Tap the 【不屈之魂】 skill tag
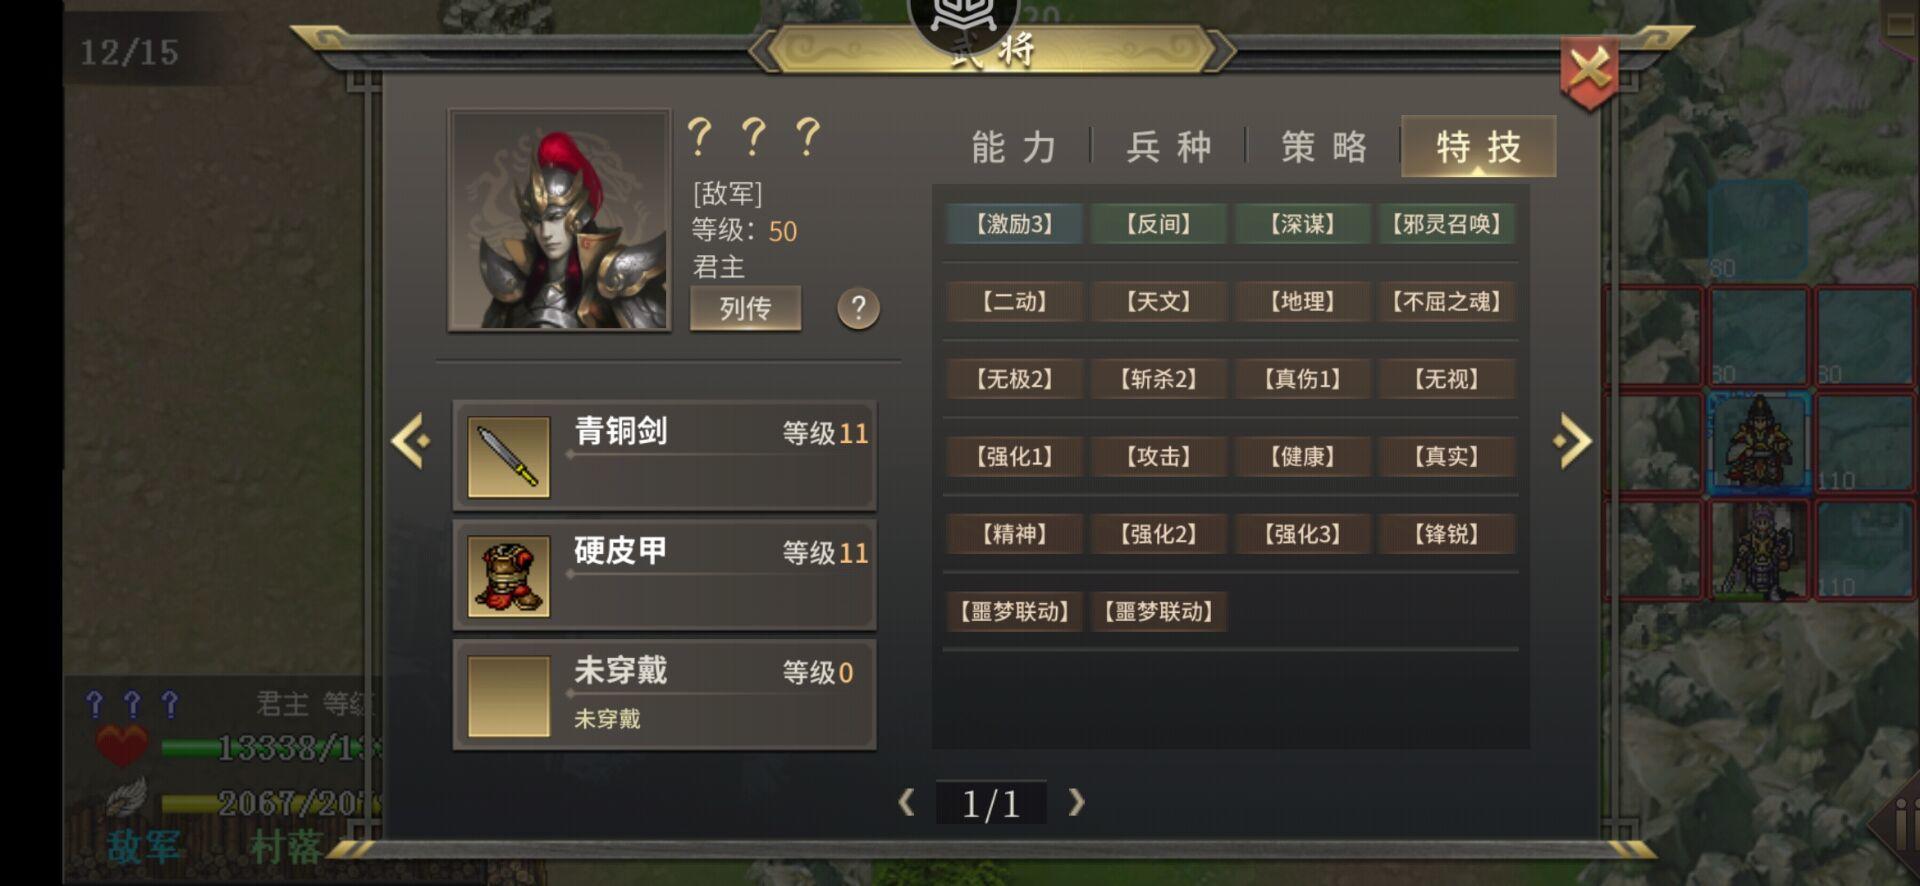Viewport: 1920px width, 886px height. pos(1446,301)
